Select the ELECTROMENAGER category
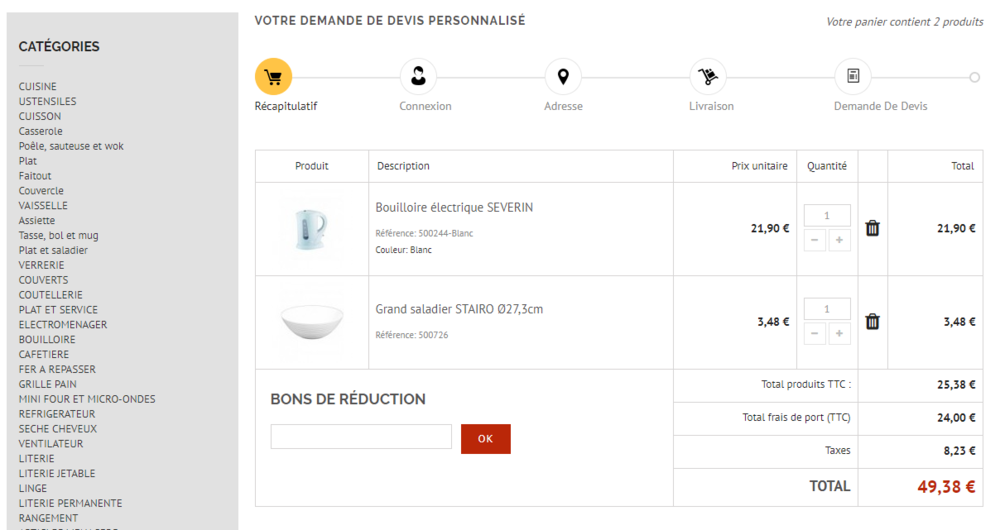Viewport: 1000px width, 530px height. 62,324
